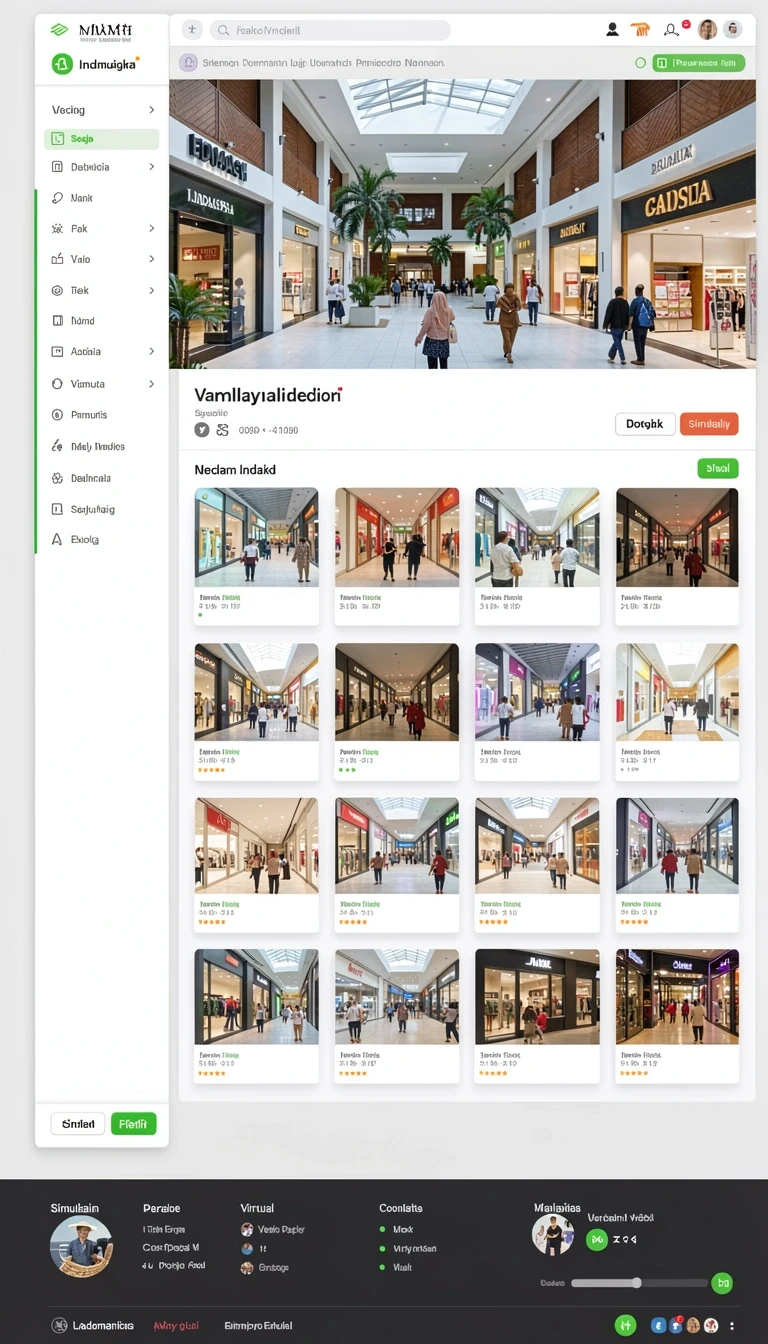
Task: Click the green button after footer slider
Action: tap(722, 1283)
